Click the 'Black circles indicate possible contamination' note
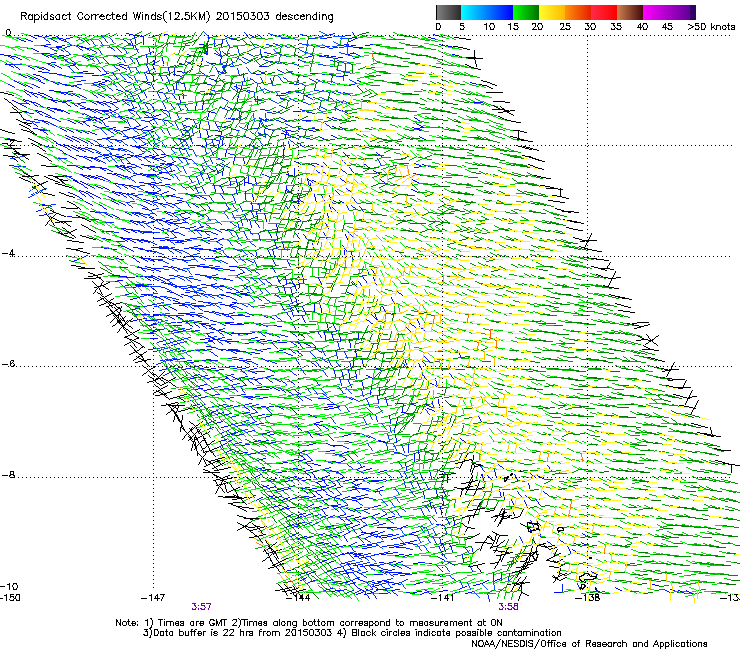740x650 pixels. (x=449, y=633)
